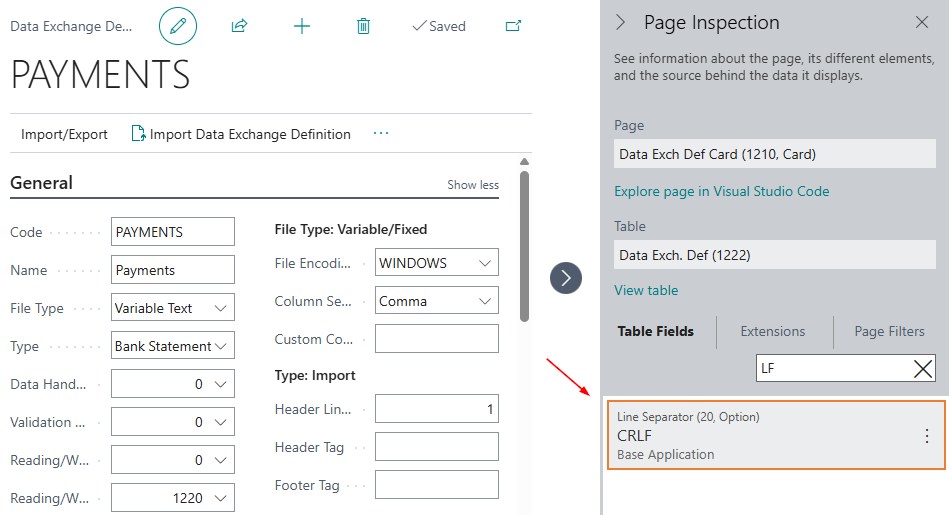Click Data Exch. Def table value
Image resolution: width=949 pixels, height=515 pixels.
(775, 255)
